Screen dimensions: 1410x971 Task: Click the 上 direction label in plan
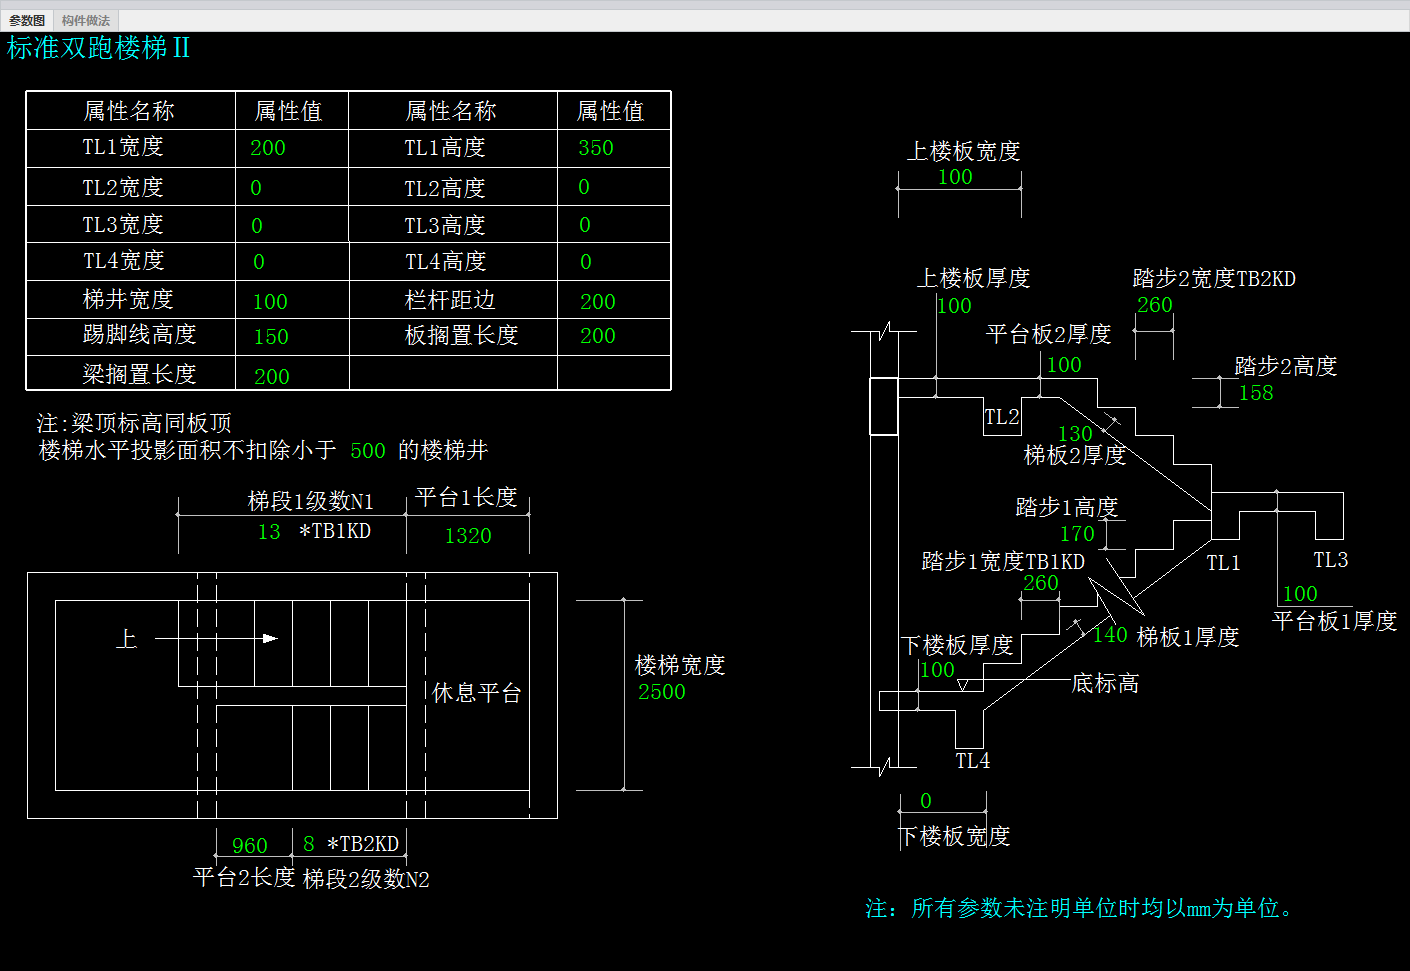coord(126,639)
